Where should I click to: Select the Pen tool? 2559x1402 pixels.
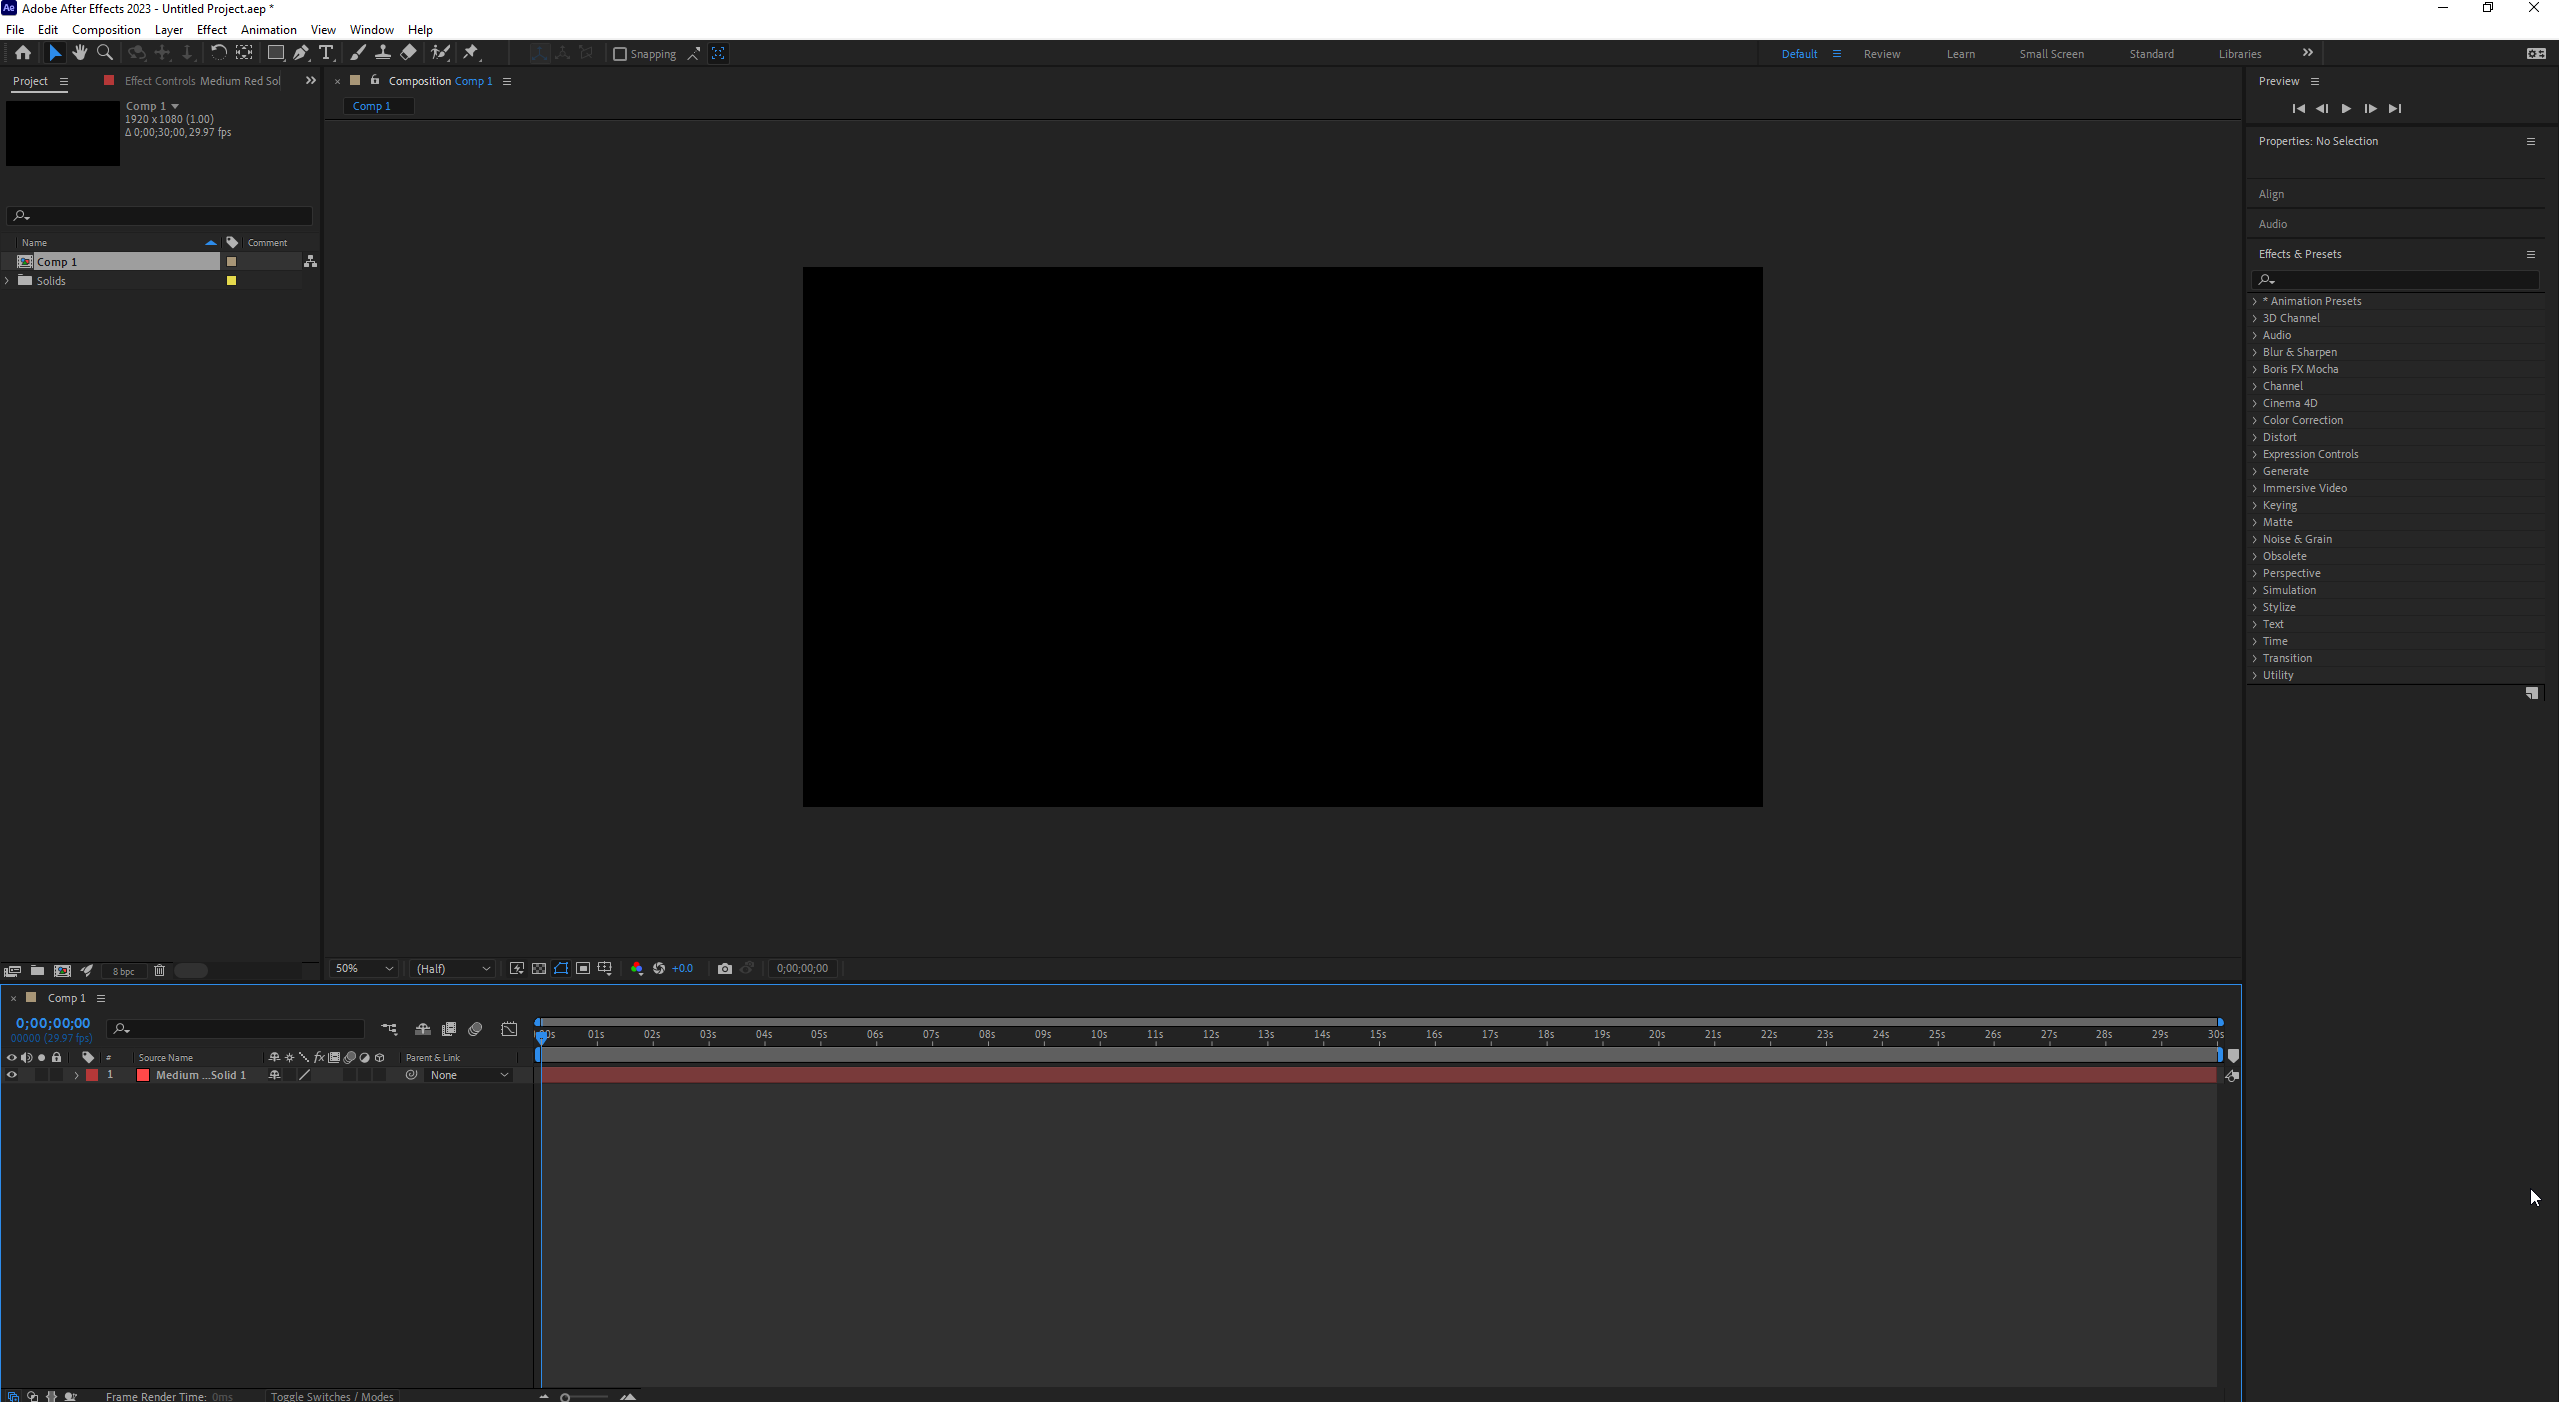[301, 53]
